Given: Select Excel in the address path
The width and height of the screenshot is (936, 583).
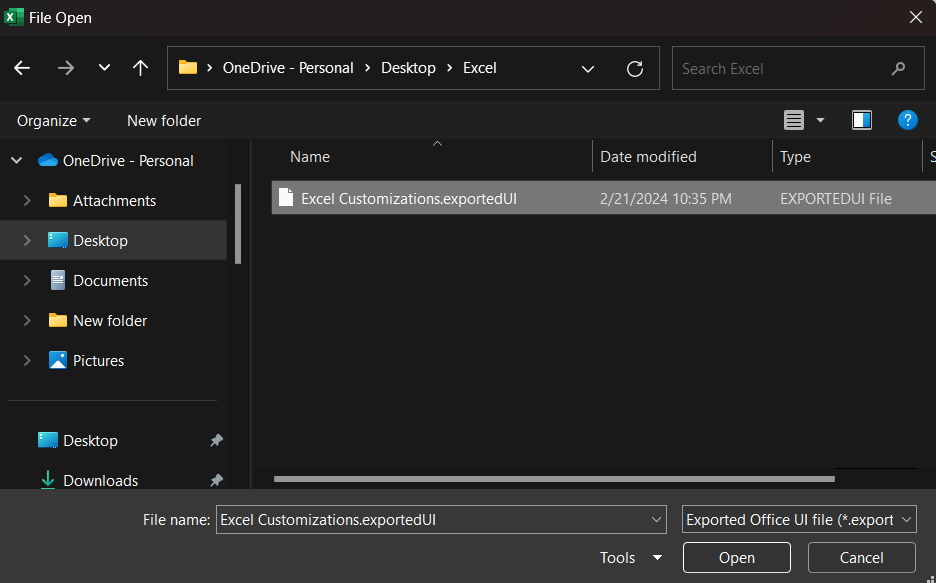Looking at the screenshot, I should tap(480, 68).
